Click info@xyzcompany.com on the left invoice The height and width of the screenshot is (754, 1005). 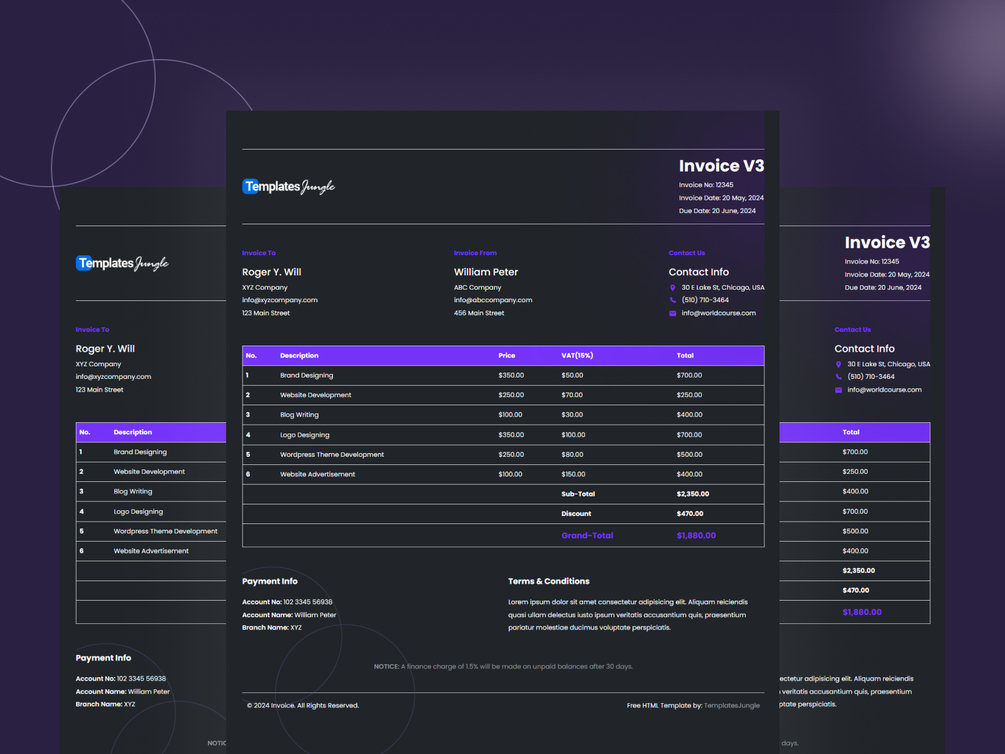click(x=113, y=377)
